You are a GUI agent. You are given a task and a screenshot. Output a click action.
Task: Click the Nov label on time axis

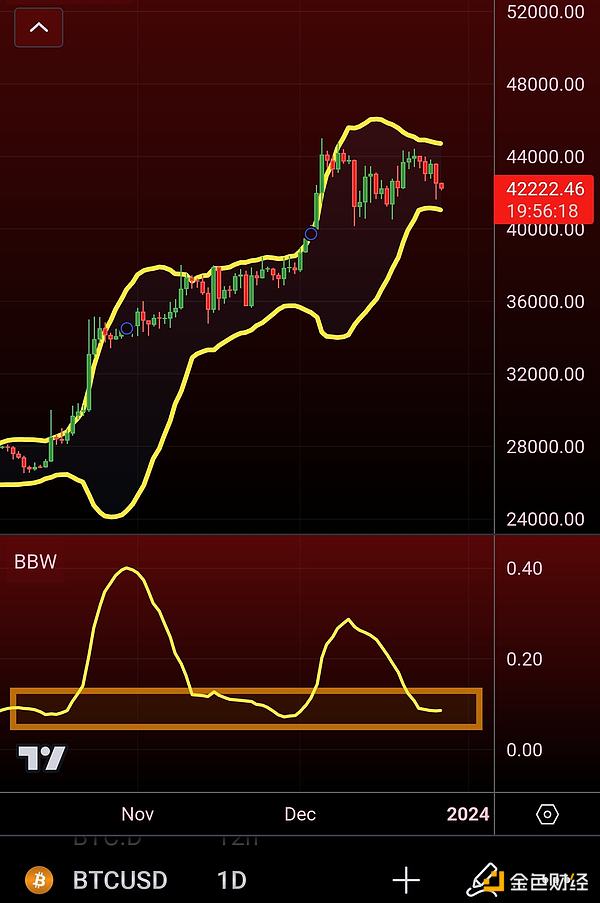[x=137, y=814]
